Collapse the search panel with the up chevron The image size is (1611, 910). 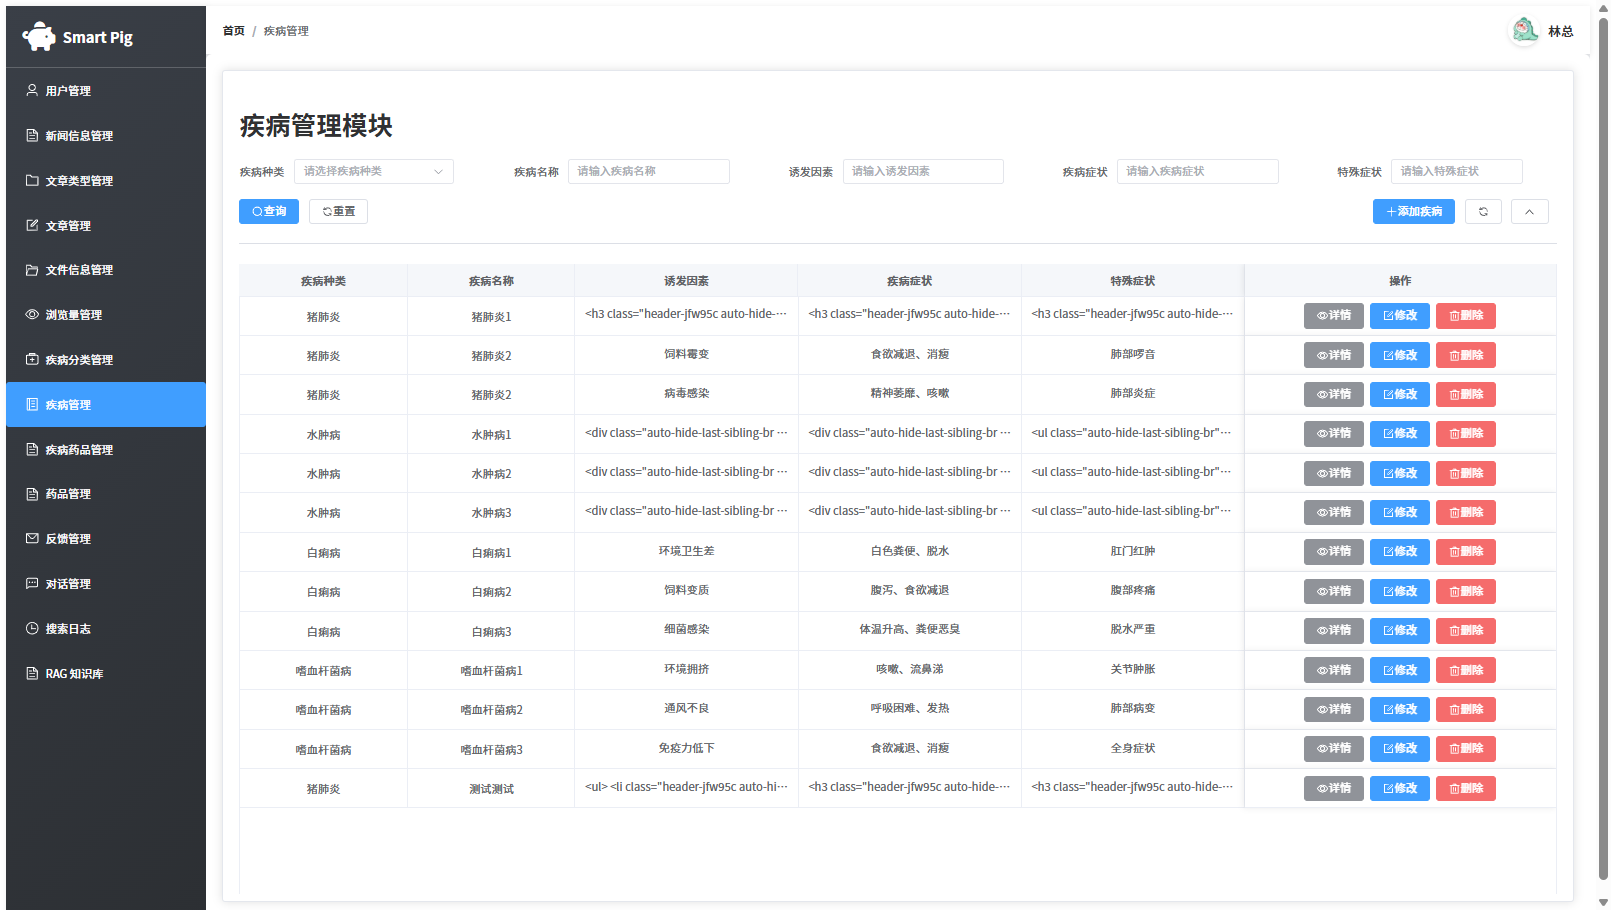click(1529, 211)
